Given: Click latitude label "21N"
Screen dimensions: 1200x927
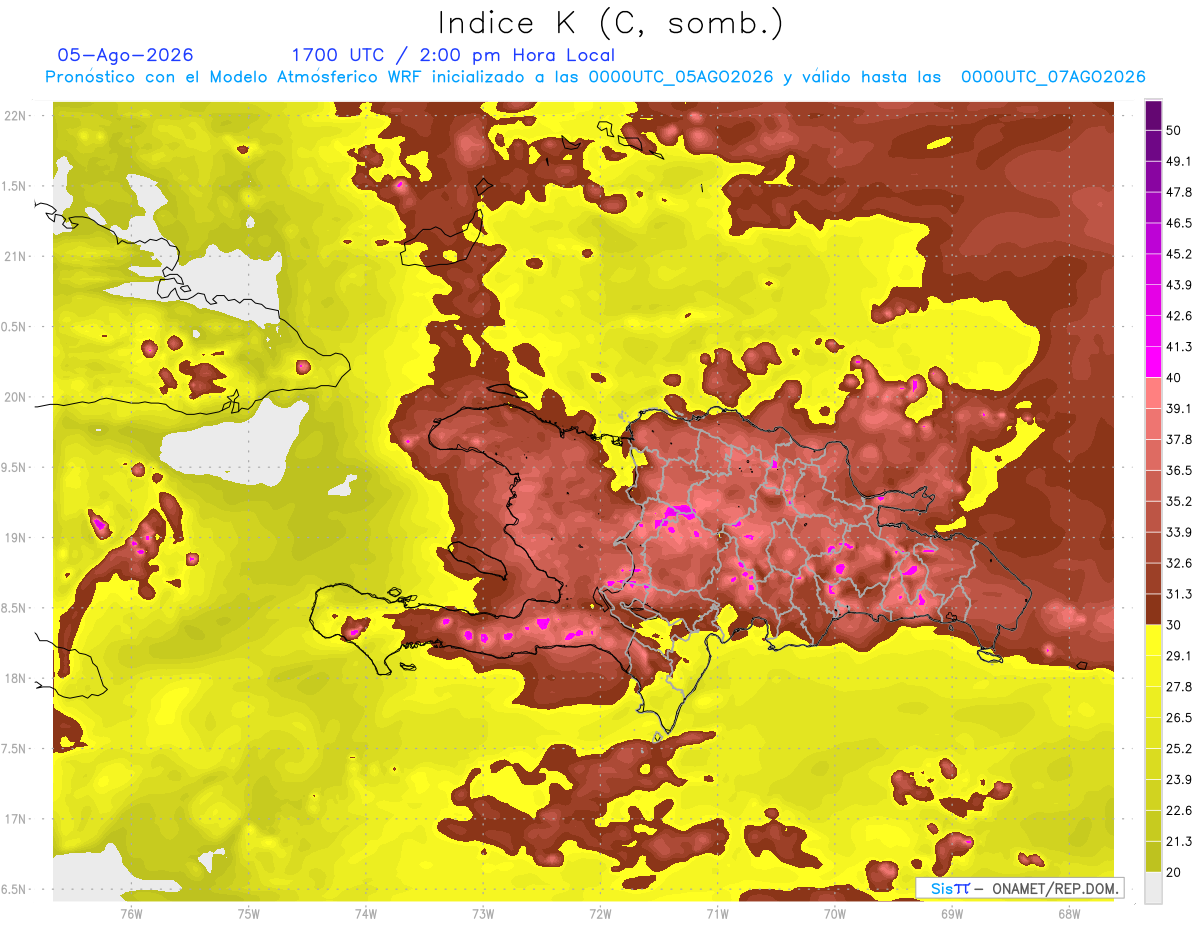Looking at the screenshot, I should click(x=17, y=256).
